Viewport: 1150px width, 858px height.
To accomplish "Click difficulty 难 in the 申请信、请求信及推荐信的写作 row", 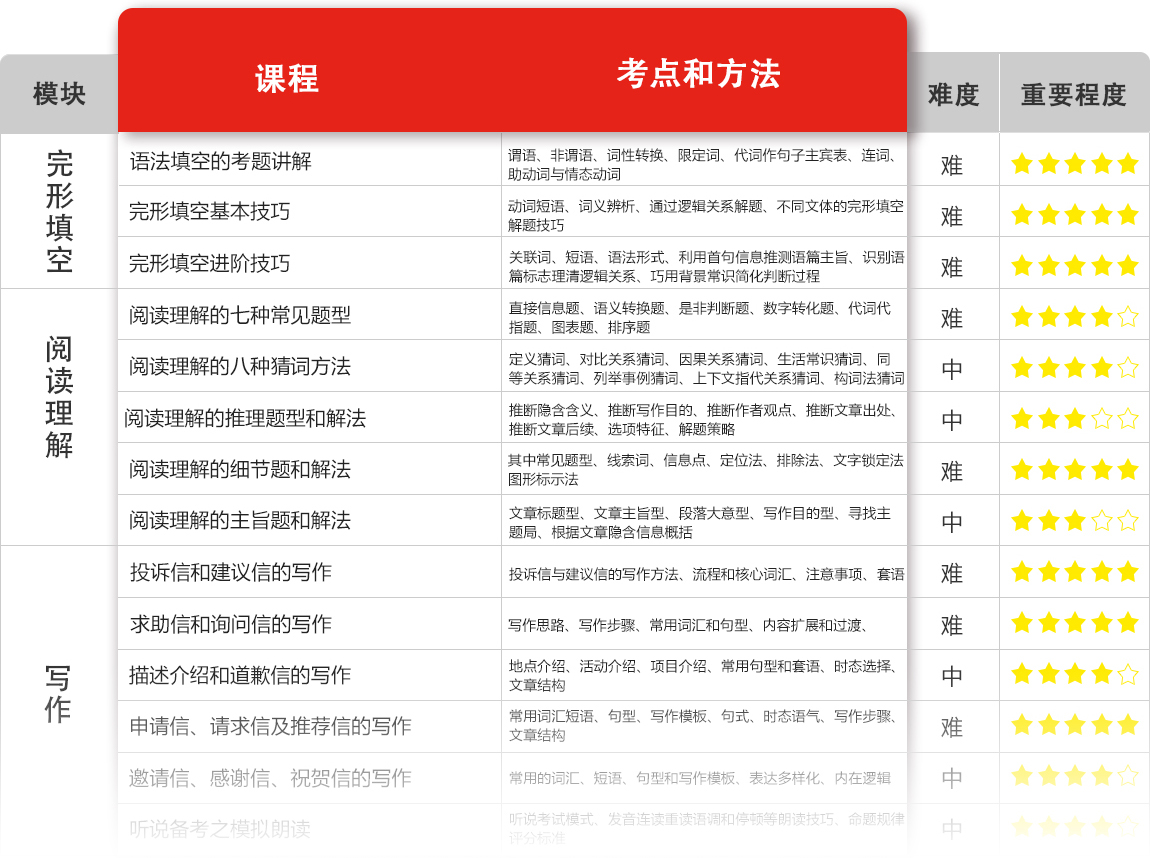I will pos(952,727).
